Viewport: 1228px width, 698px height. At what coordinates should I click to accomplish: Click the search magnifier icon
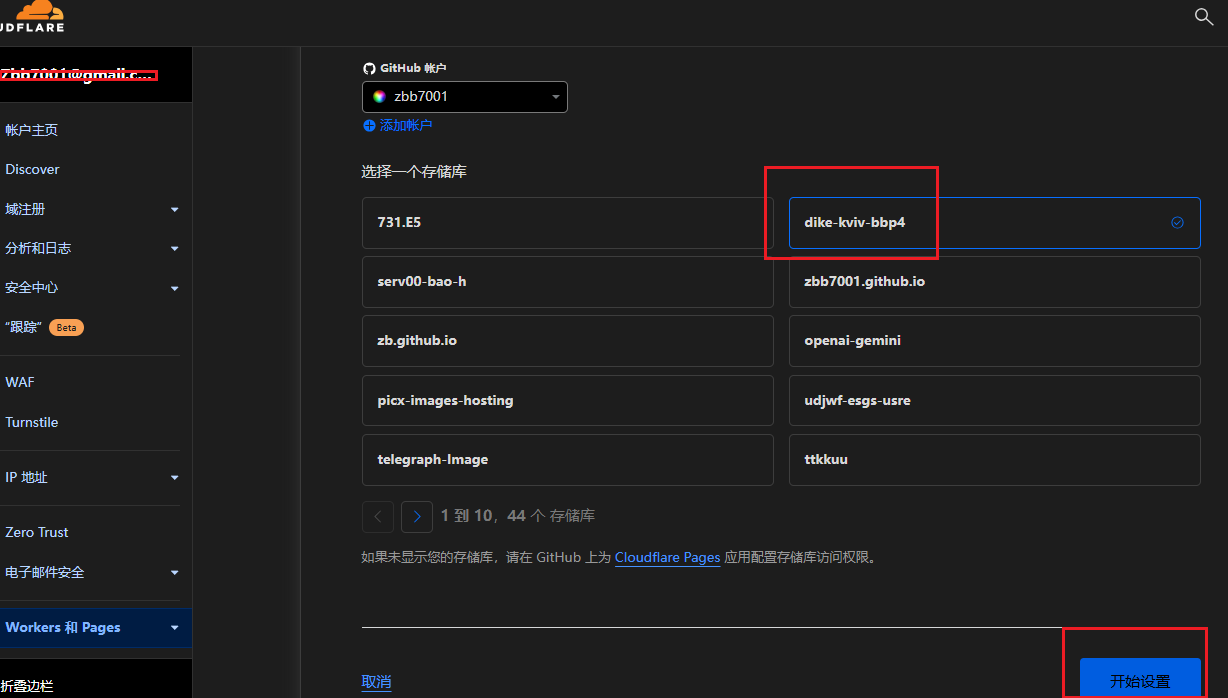[x=1204, y=17]
